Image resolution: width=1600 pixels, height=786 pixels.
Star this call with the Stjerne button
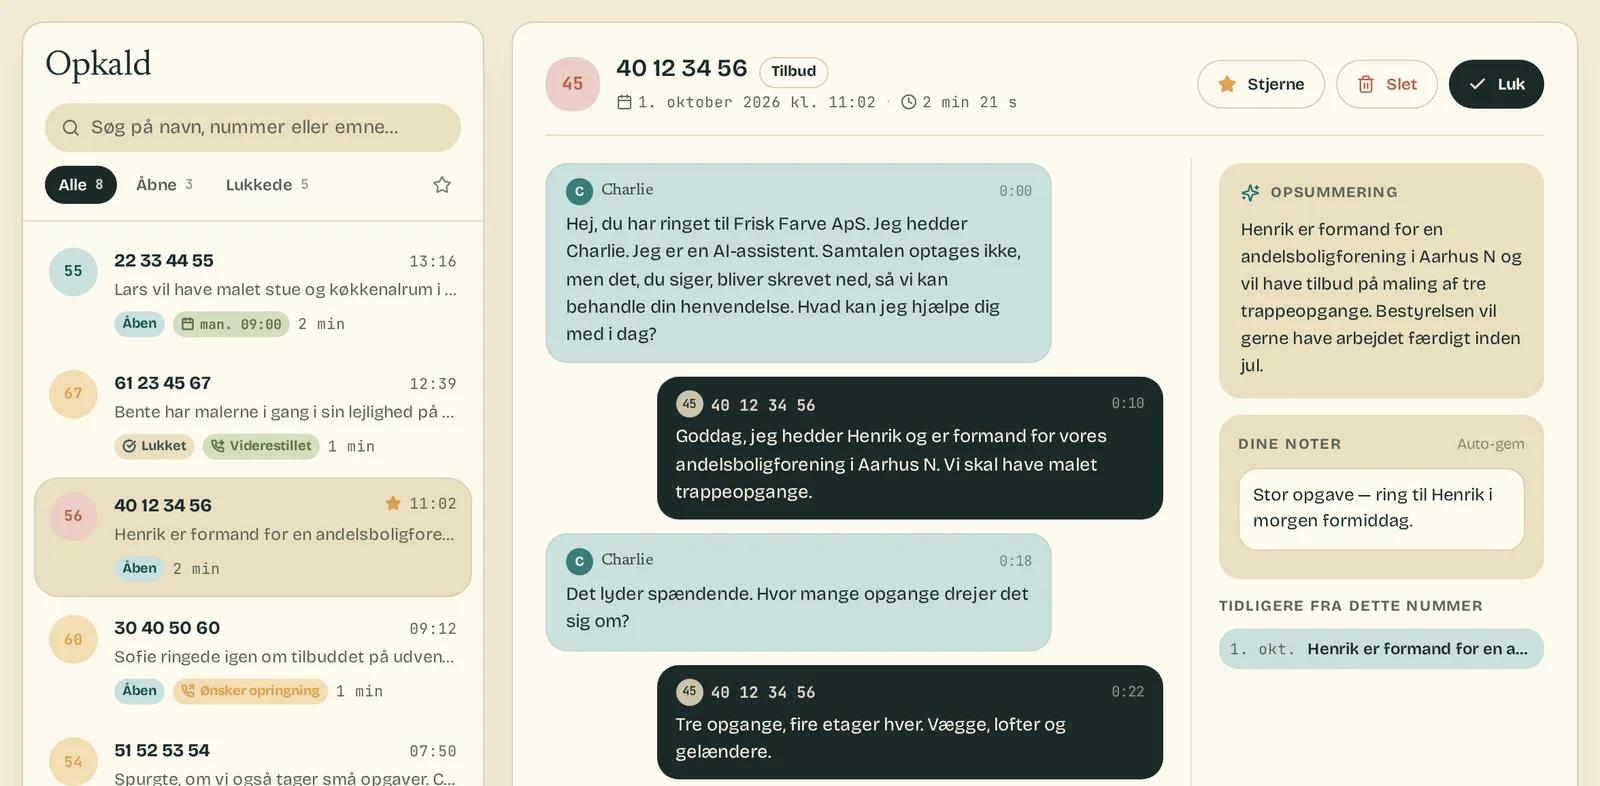1261,84
